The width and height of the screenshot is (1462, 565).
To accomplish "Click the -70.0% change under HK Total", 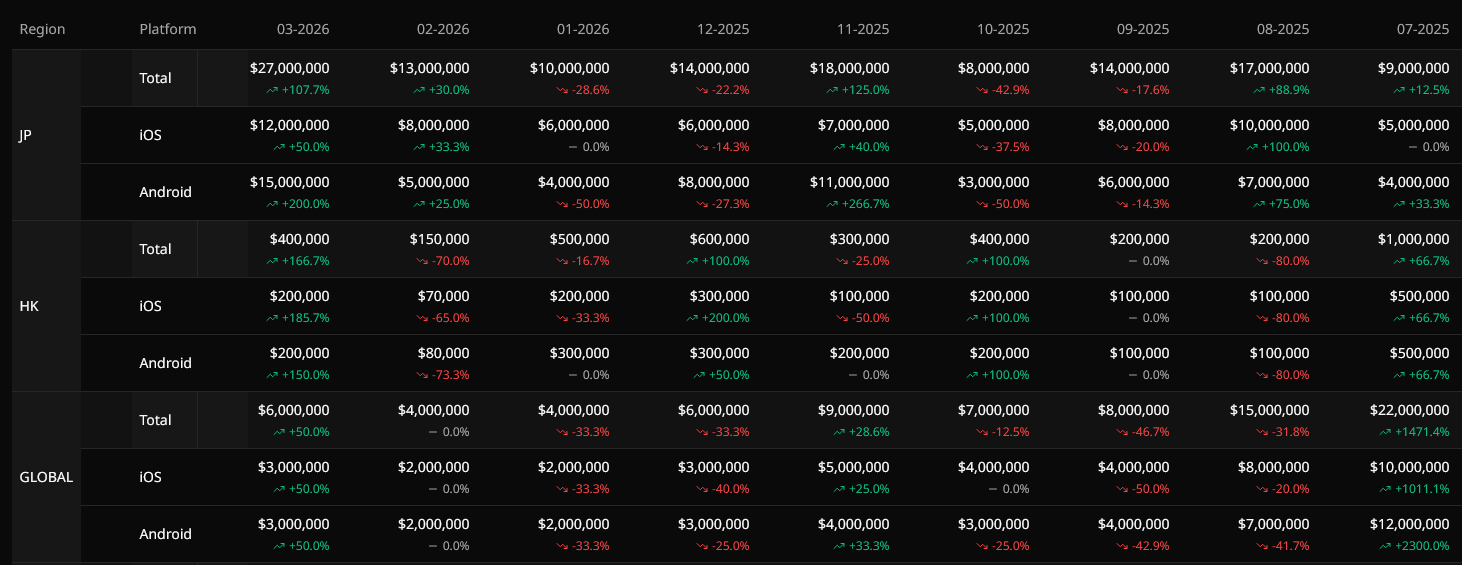I will [442, 261].
